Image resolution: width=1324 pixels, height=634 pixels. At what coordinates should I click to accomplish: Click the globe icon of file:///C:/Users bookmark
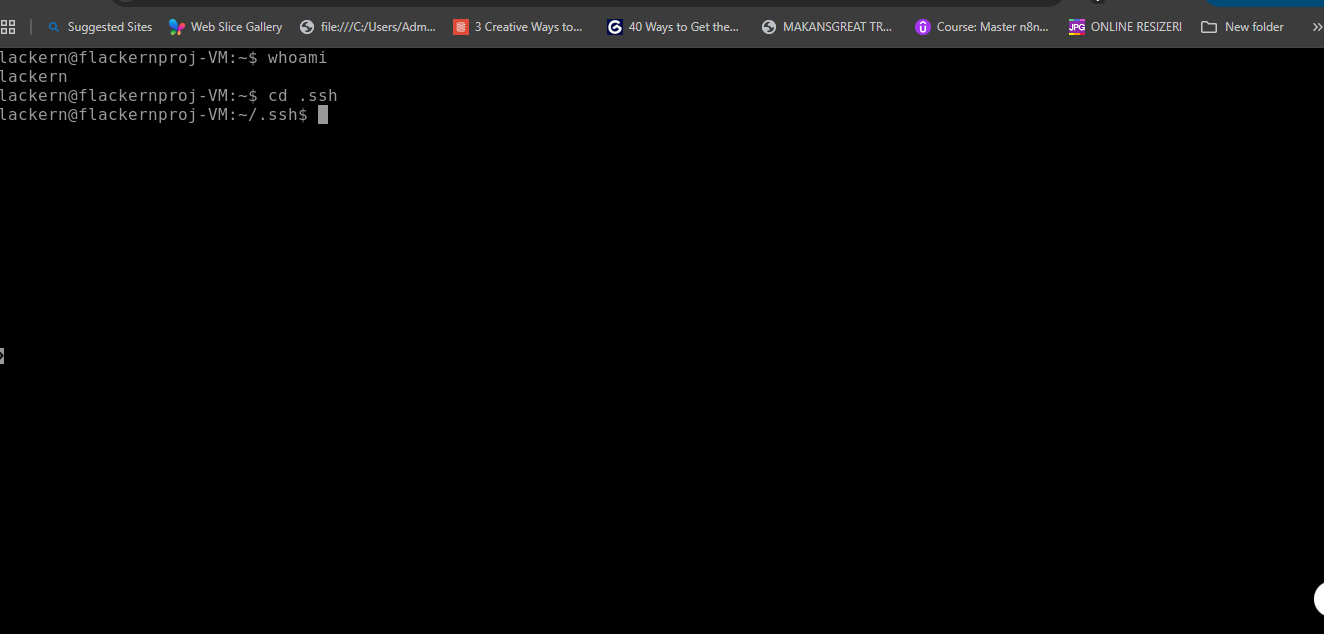(x=307, y=27)
